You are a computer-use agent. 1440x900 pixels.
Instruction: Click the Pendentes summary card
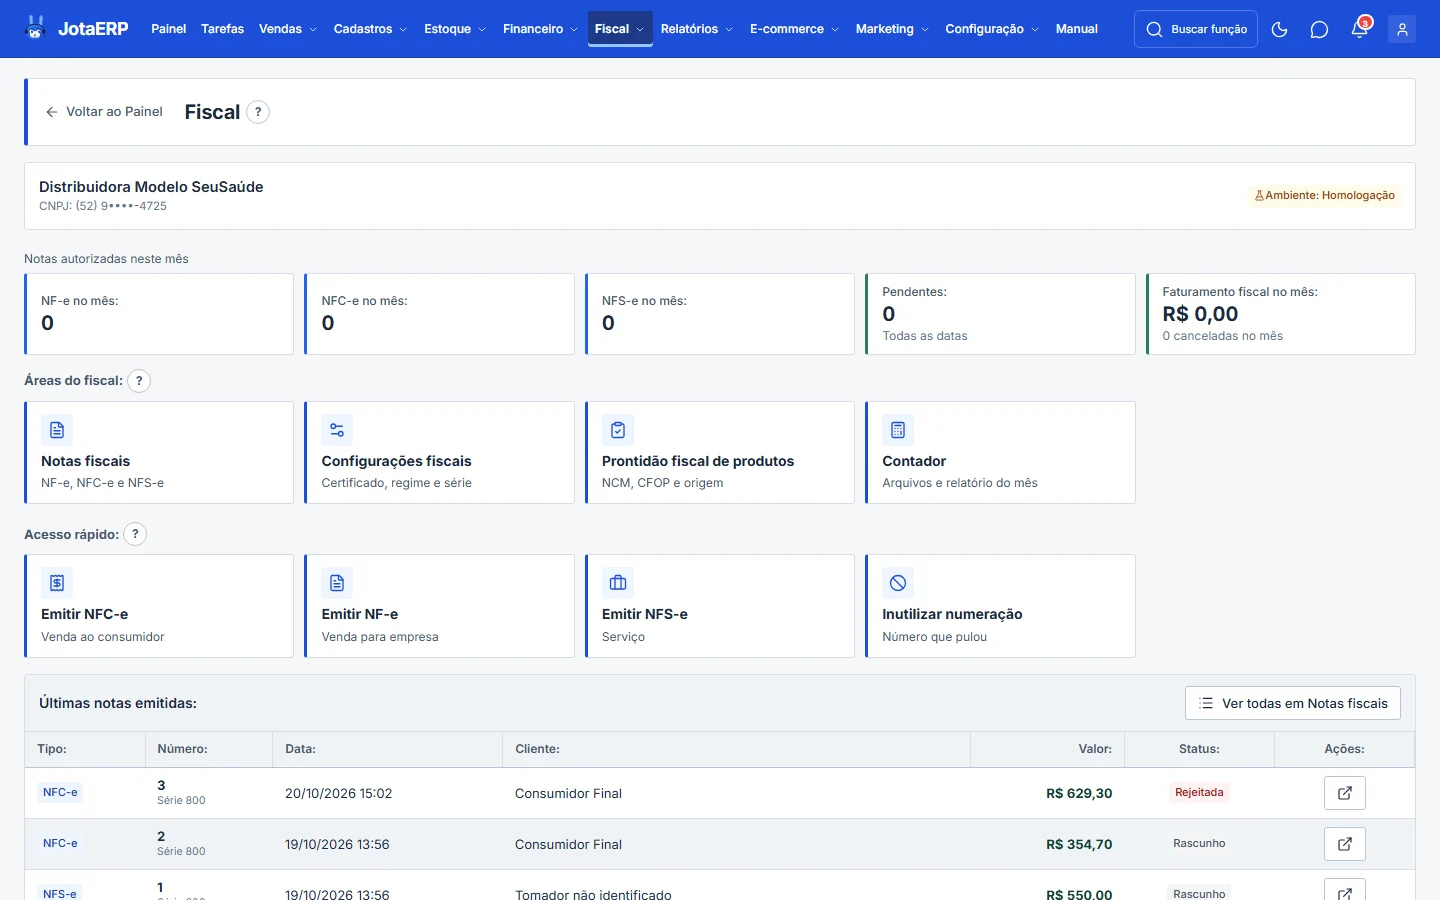tap(1000, 314)
